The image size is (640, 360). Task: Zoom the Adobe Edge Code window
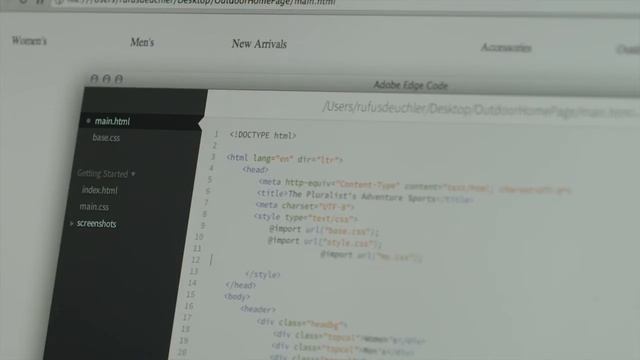tap(119, 79)
